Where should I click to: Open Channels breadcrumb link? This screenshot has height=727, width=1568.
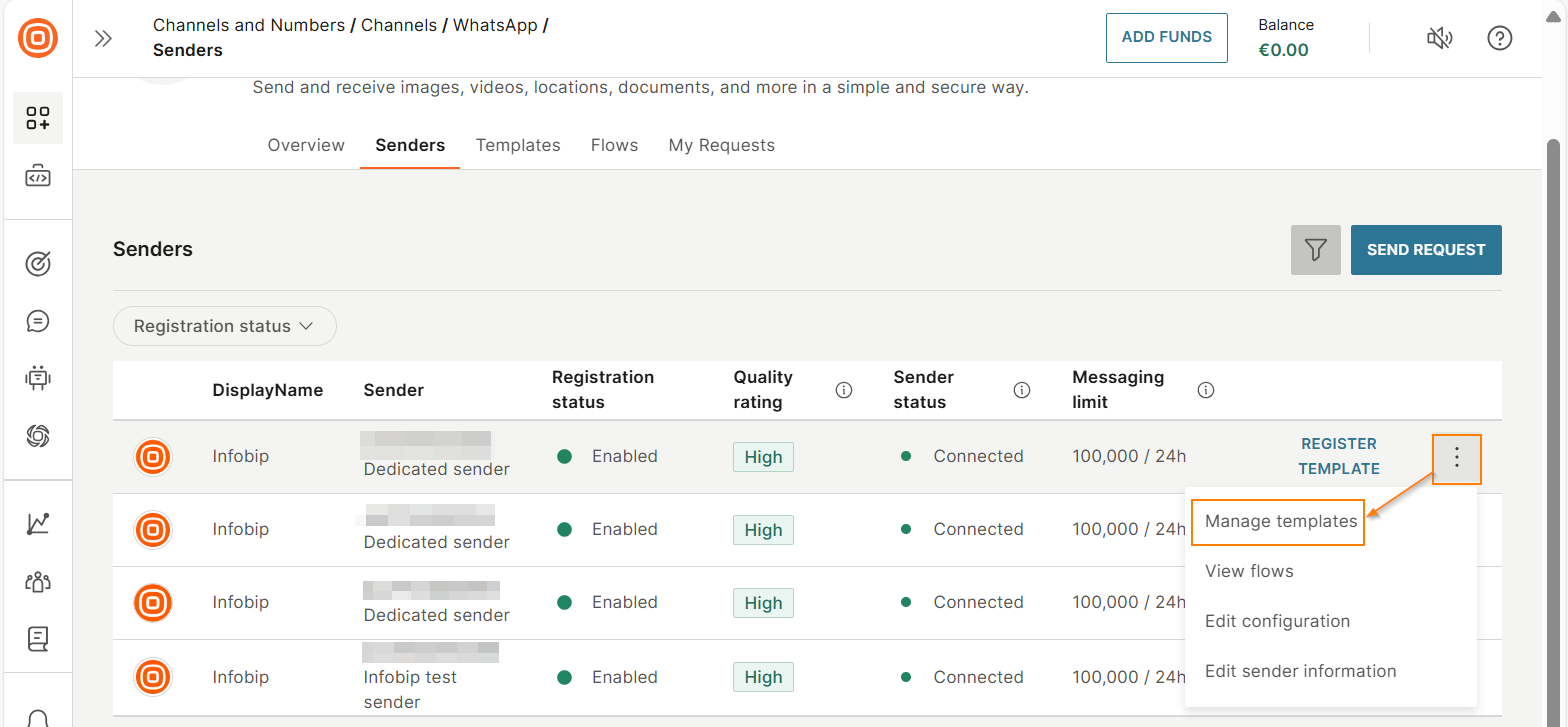point(399,25)
